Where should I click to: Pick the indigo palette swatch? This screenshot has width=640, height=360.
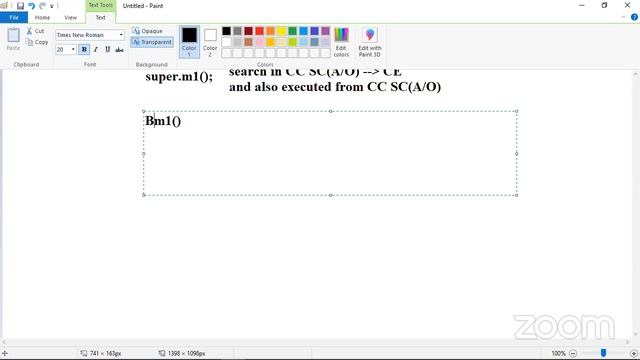tap(315, 31)
